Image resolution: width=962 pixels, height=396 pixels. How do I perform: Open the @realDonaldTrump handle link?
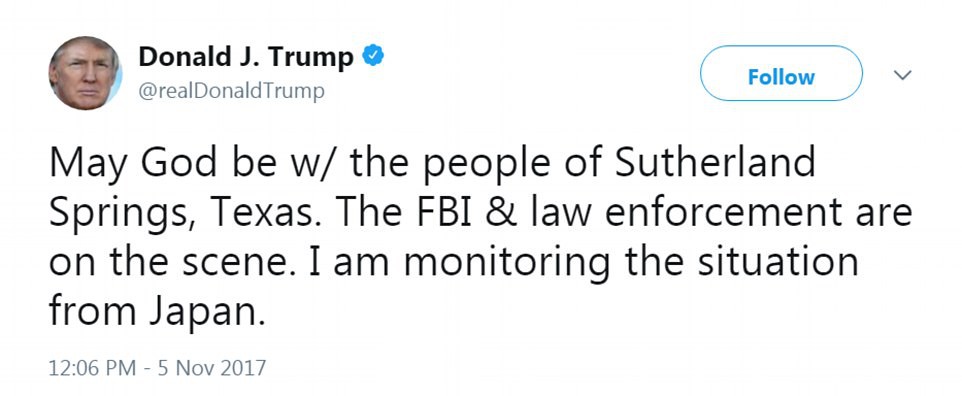coord(231,91)
